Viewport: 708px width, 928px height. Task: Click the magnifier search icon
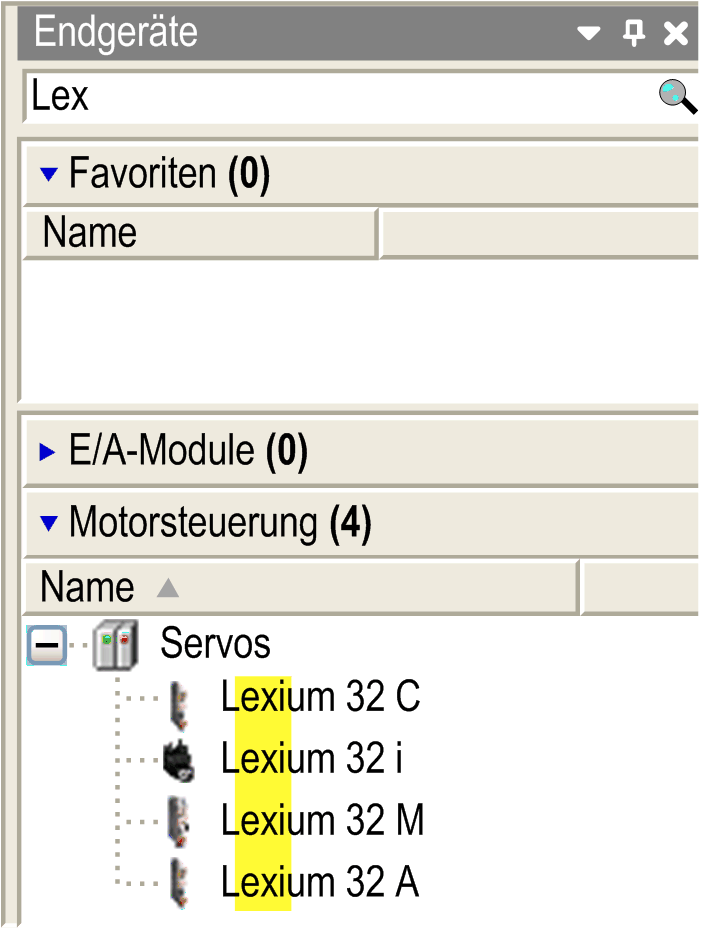pyautogui.click(x=677, y=96)
